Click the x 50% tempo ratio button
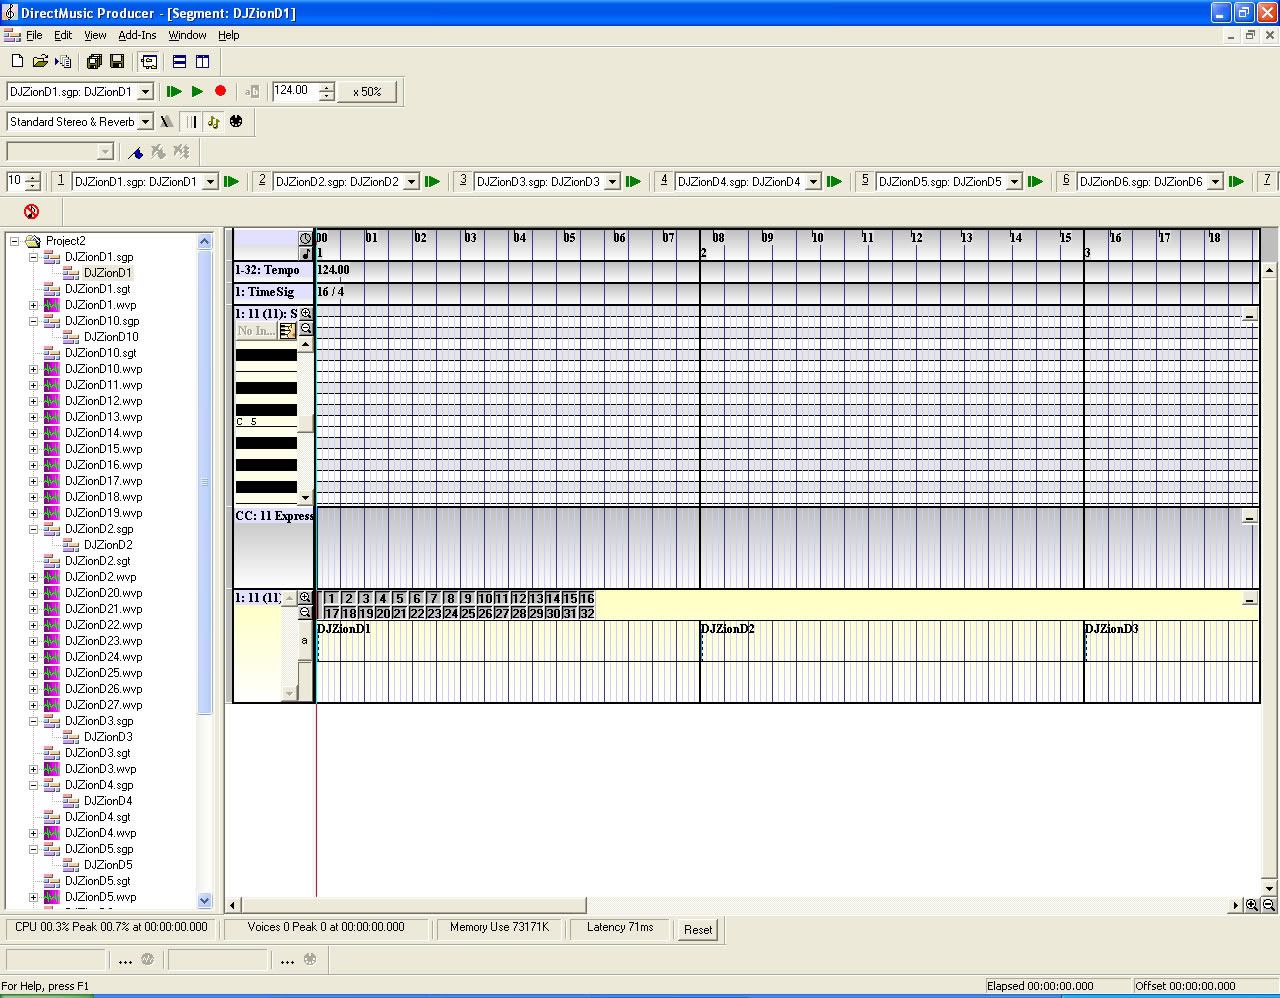This screenshot has width=1280, height=998. (367, 92)
